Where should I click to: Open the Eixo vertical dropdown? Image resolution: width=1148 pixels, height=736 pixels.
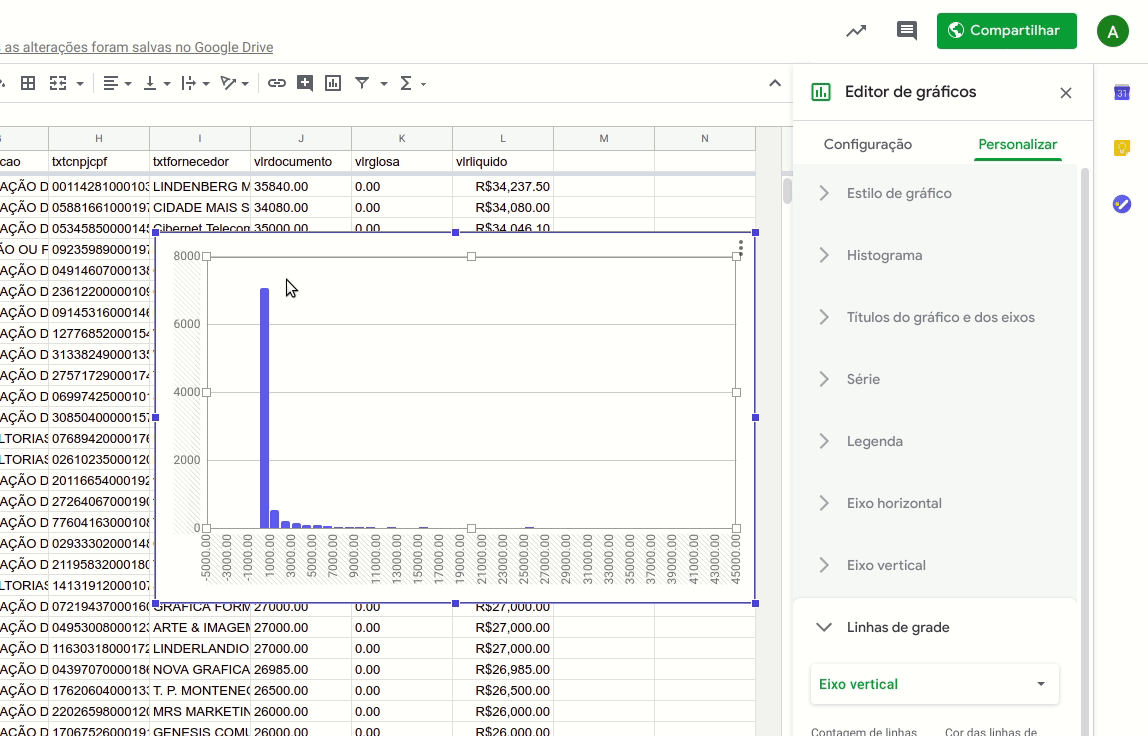coord(934,684)
